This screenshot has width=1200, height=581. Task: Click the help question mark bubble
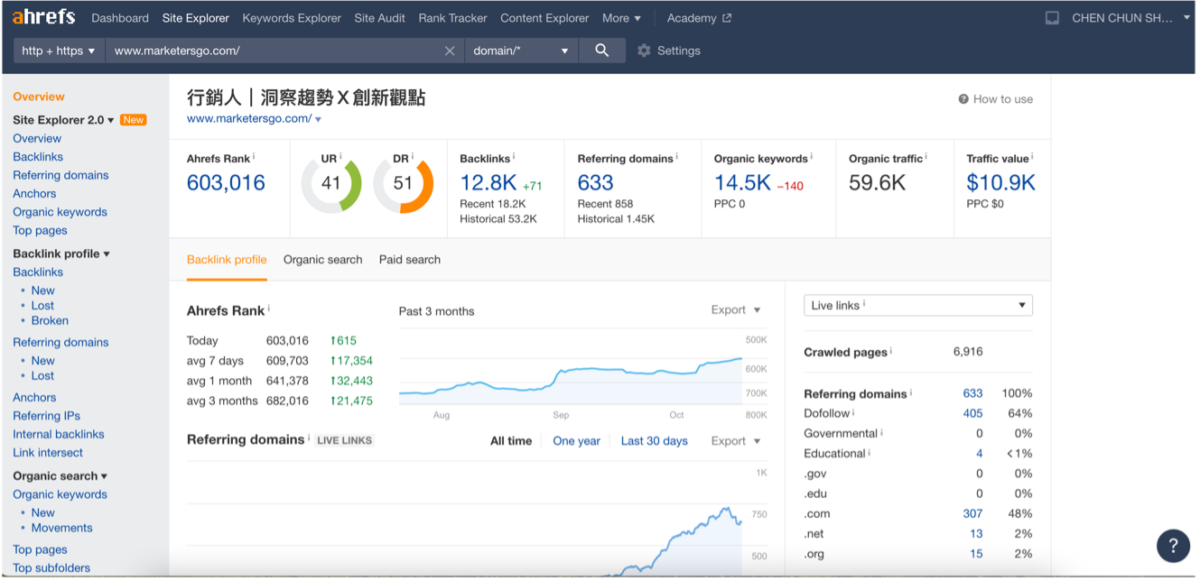(1173, 545)
